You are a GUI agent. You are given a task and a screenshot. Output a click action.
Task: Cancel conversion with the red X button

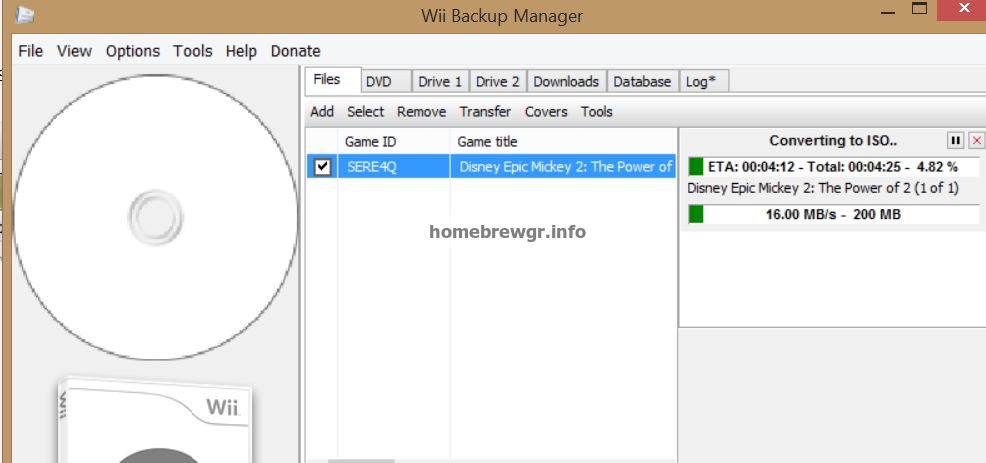point(977,140)
